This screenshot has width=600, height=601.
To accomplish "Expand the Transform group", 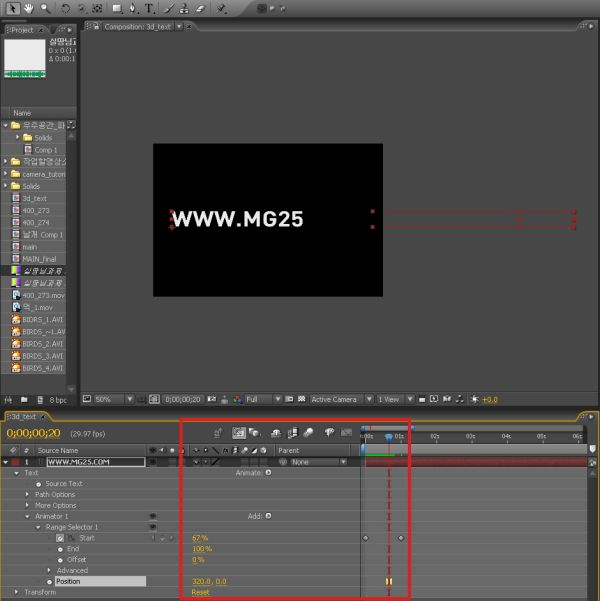I will [x=16, y=592].
